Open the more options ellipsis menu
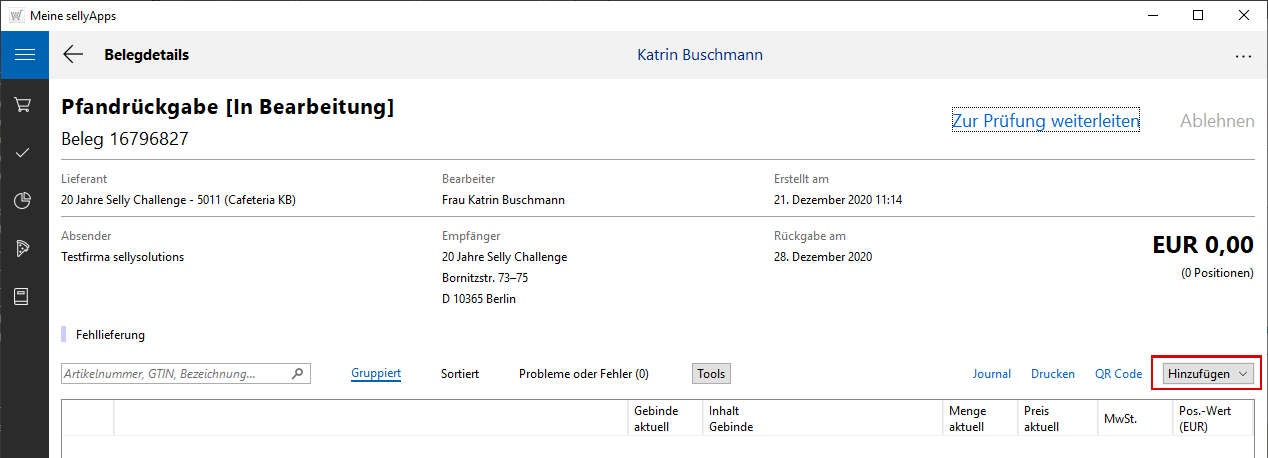This screenshot has width=1268, height=458. click(1243, 56)
